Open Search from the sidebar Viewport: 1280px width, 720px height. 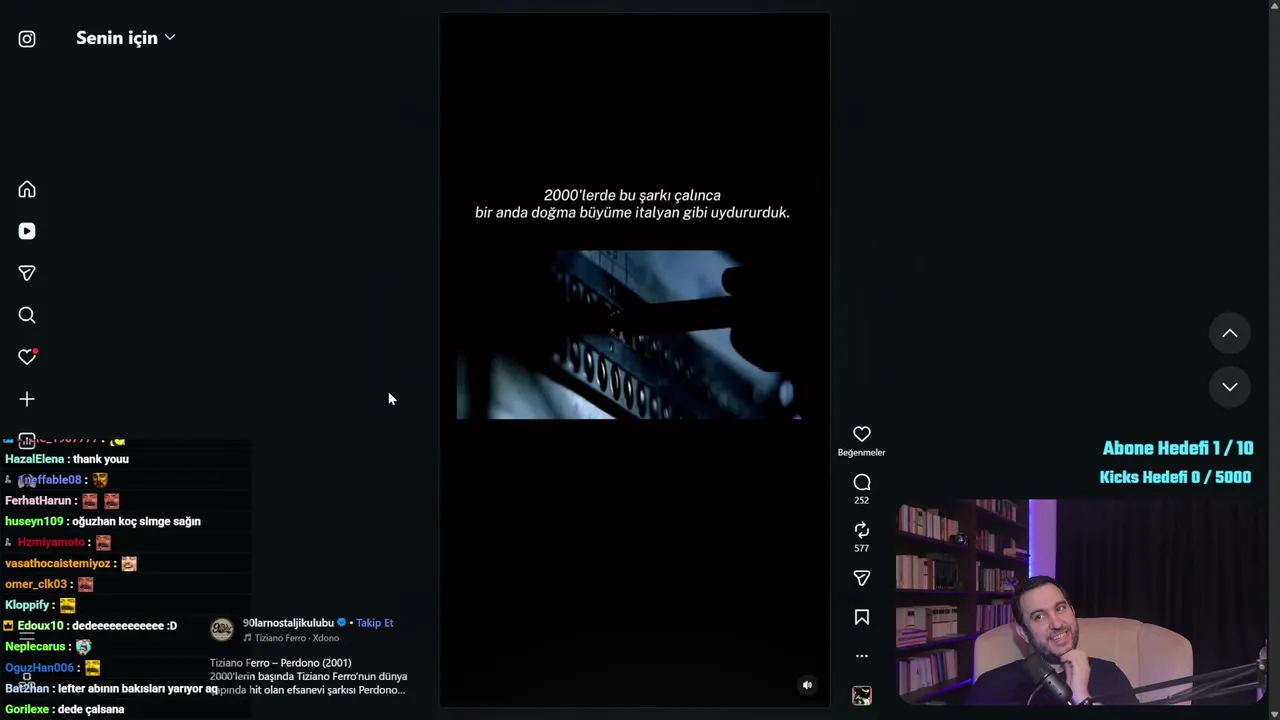pos(27,315)
